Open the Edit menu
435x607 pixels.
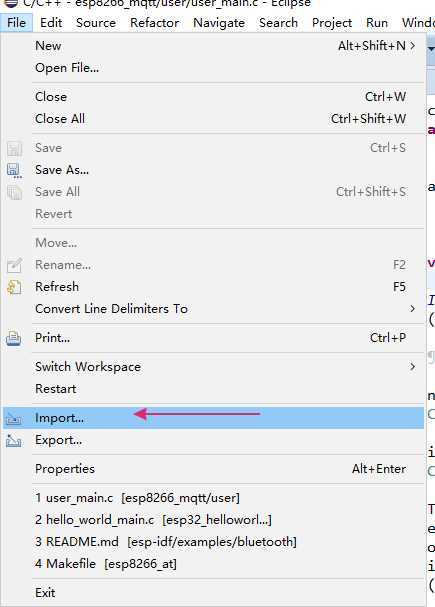[x=51, y=23]
